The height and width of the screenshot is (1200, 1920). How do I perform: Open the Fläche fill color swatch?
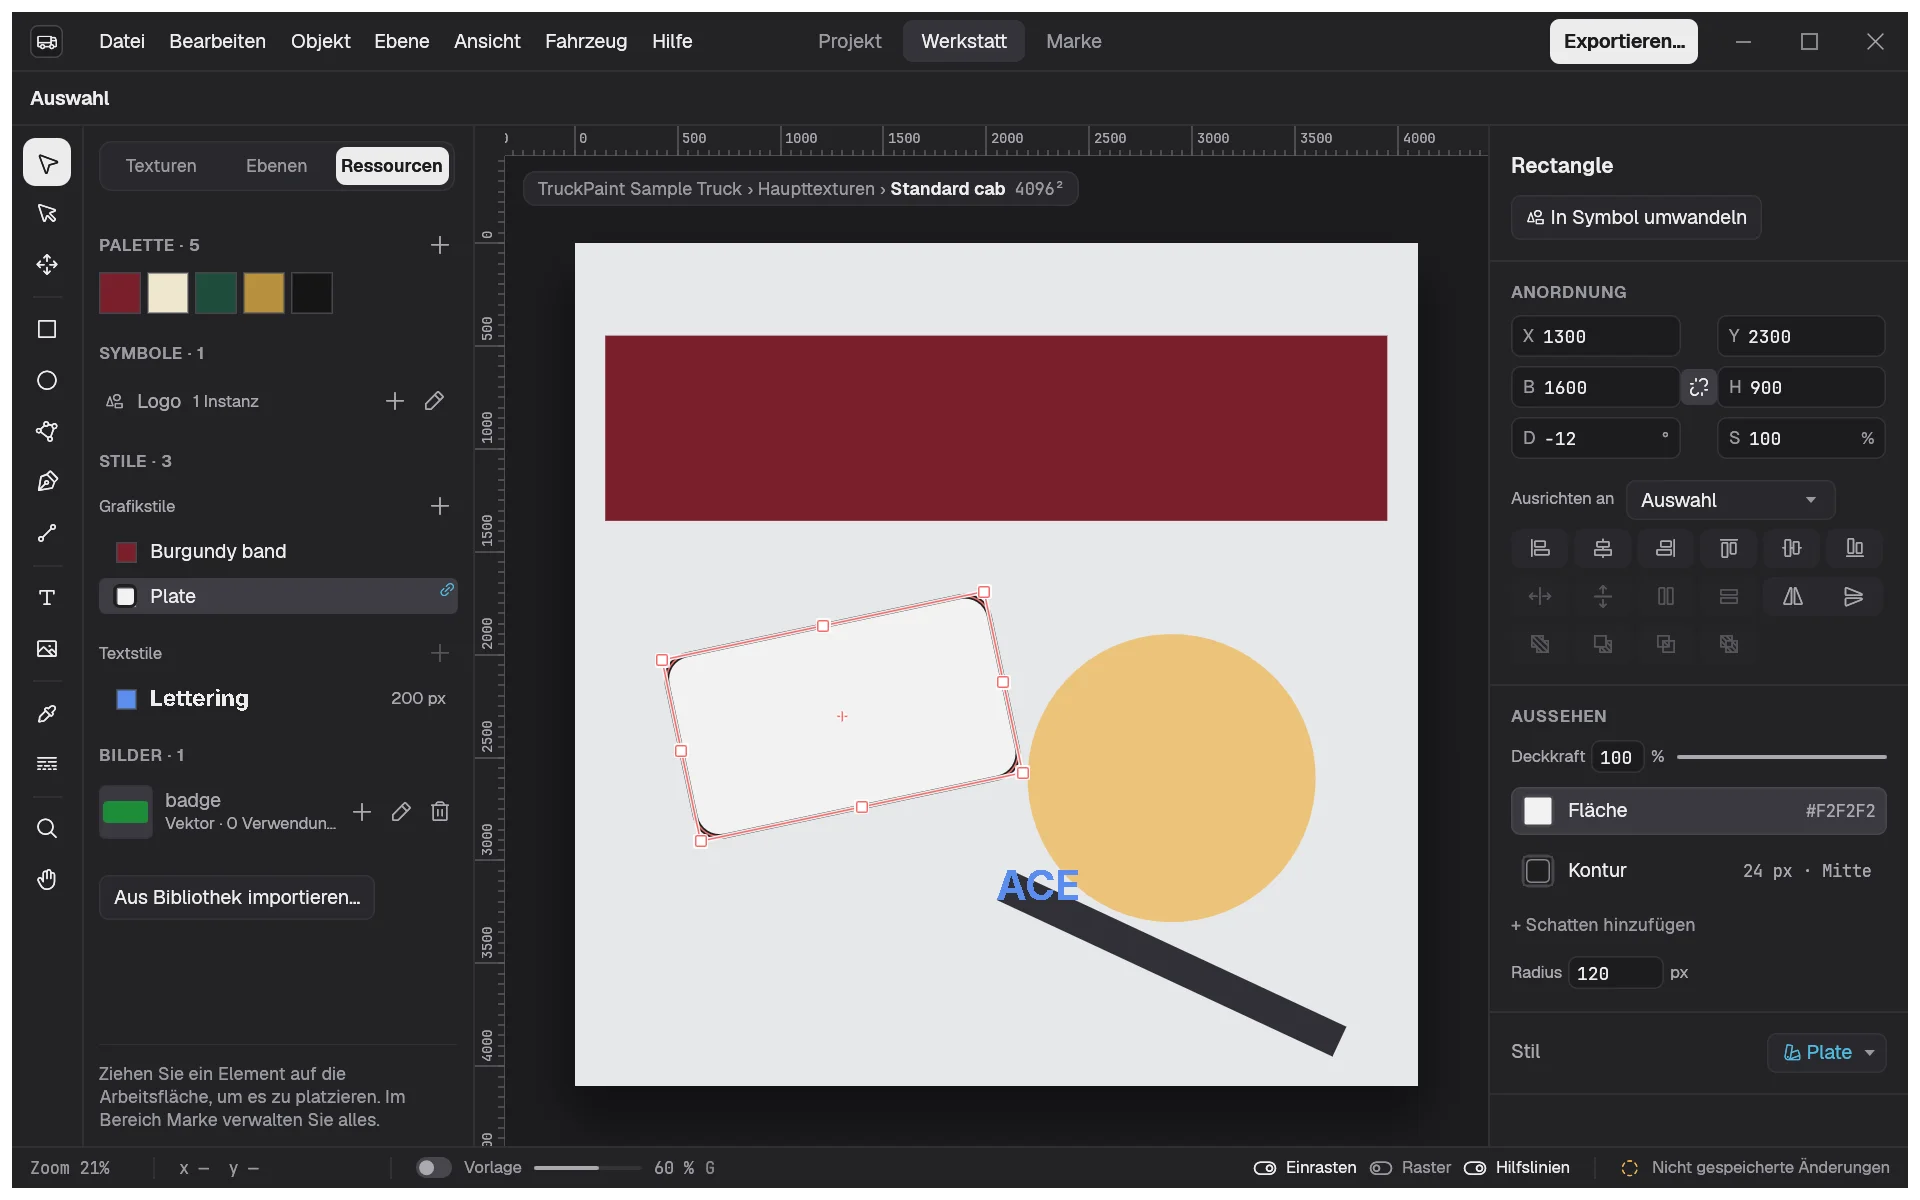[x=1538, y=811]
